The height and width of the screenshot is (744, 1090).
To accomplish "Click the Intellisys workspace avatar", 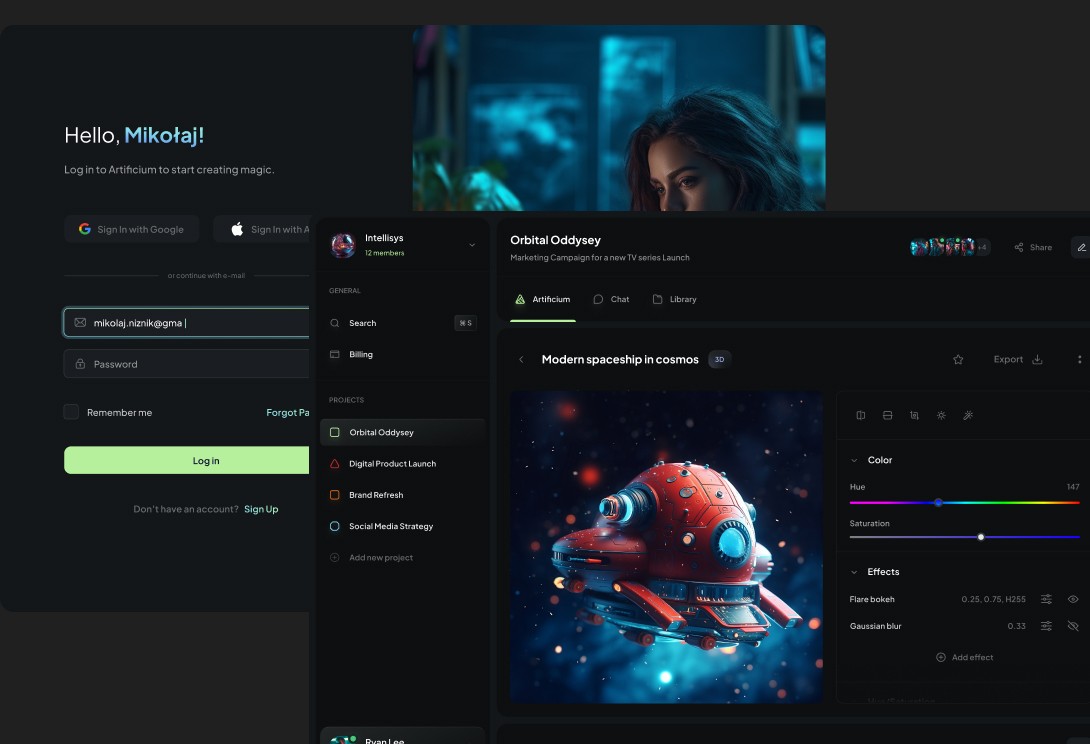I will tap(343, 245).
